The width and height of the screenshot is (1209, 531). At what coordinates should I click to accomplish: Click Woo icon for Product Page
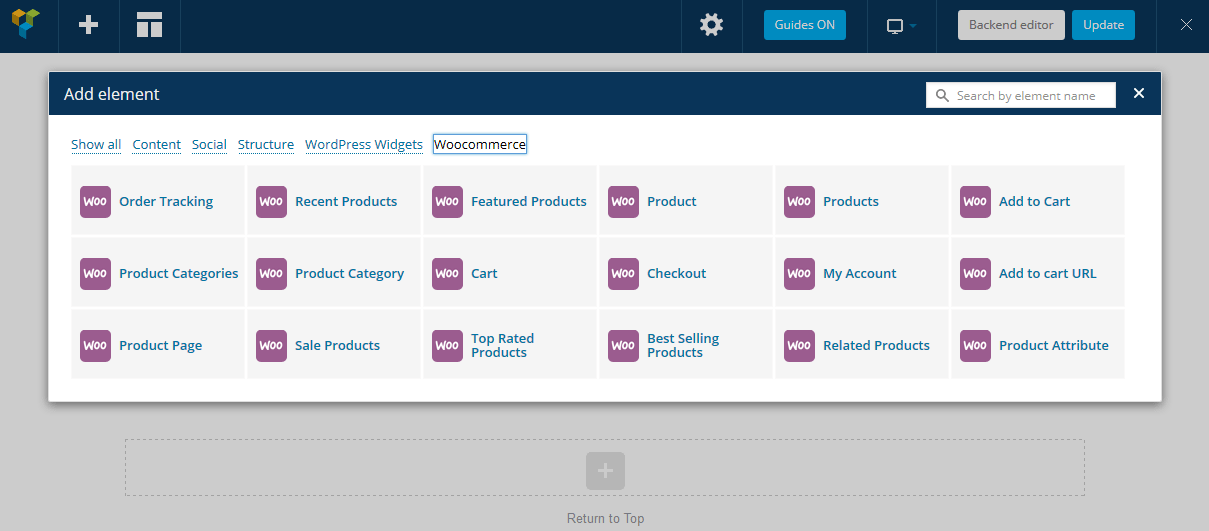[x=96, y=345]
